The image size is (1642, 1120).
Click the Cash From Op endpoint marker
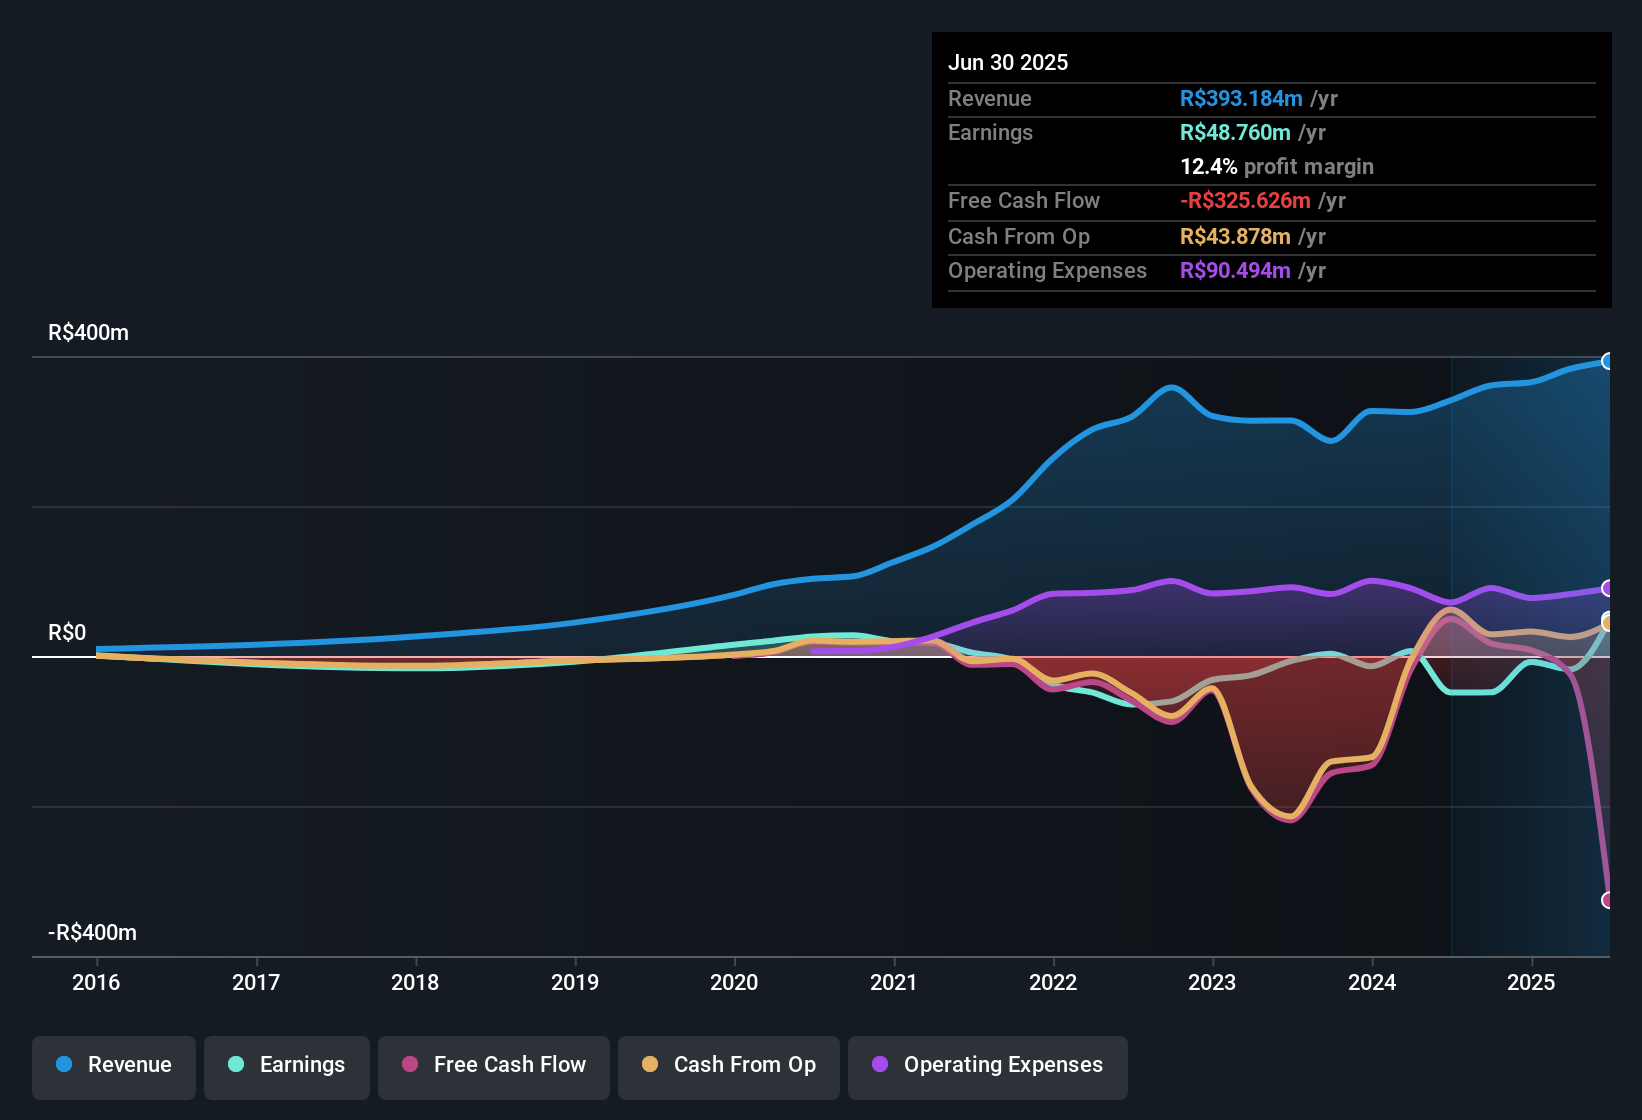click(1608, 623)
